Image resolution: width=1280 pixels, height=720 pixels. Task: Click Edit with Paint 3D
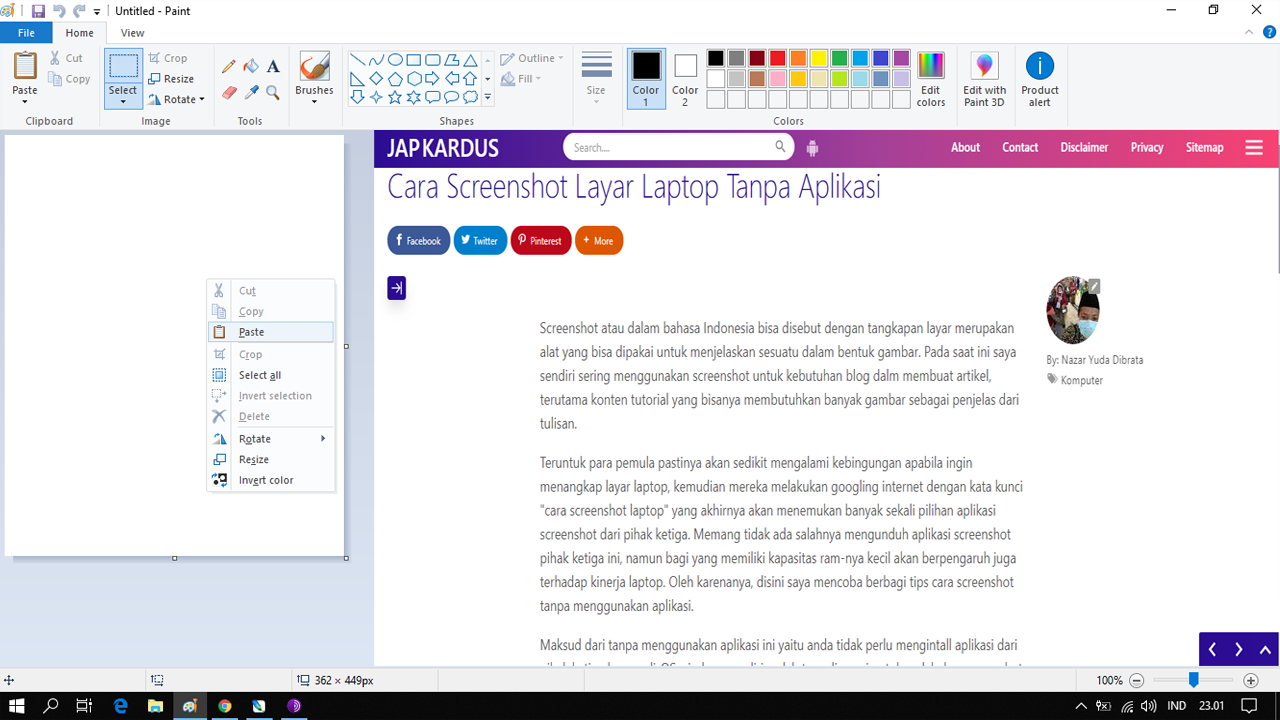pos(985,79)
